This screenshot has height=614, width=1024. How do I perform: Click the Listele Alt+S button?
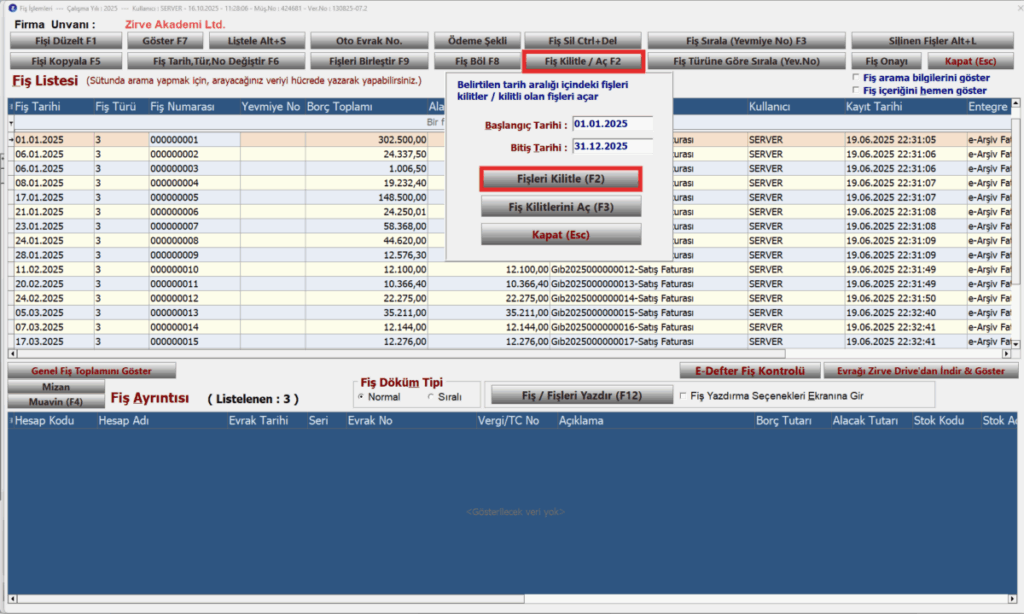point(257,40)
